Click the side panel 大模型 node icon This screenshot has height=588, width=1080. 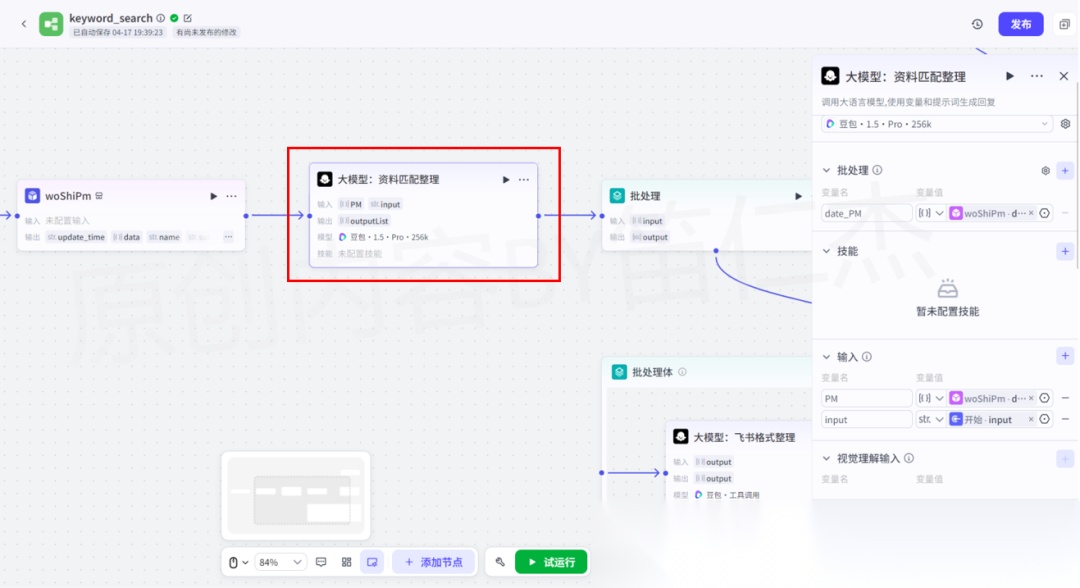(x=830, y=76)
